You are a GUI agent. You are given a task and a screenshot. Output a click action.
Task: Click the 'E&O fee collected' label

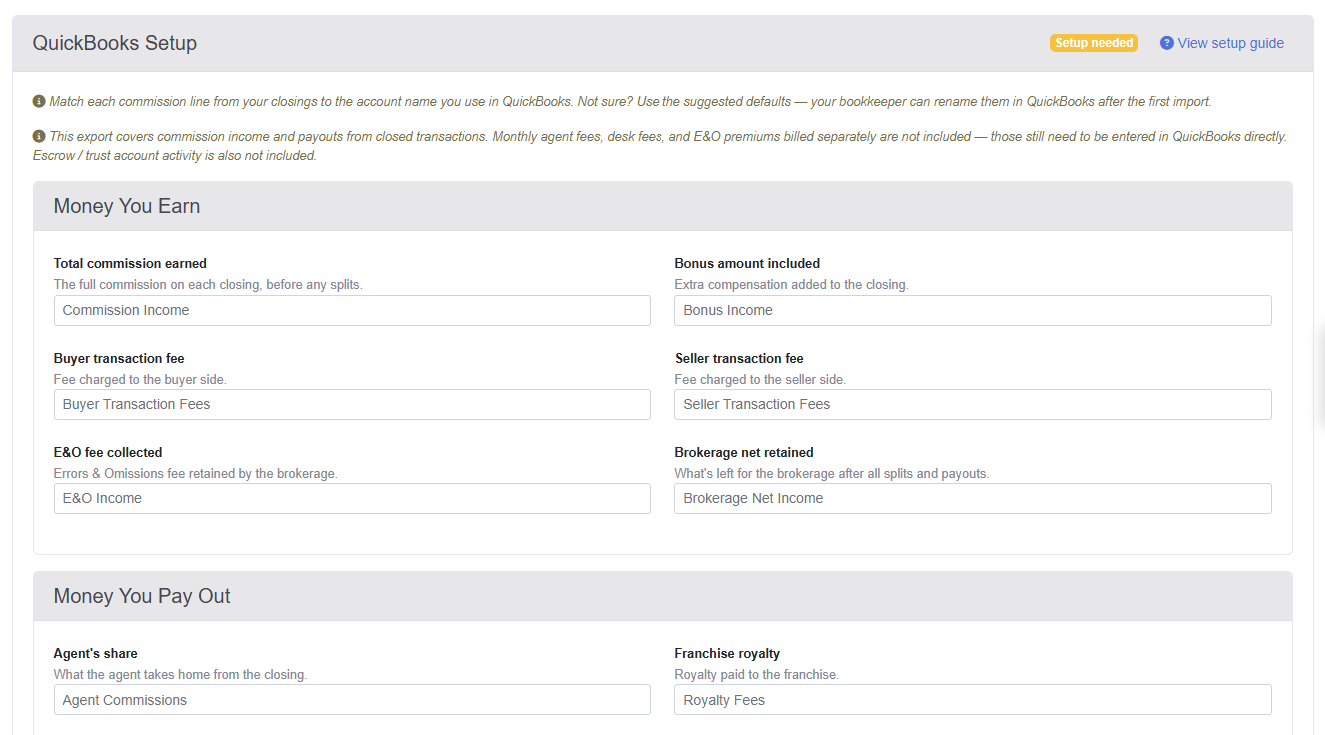coord(108,452)
